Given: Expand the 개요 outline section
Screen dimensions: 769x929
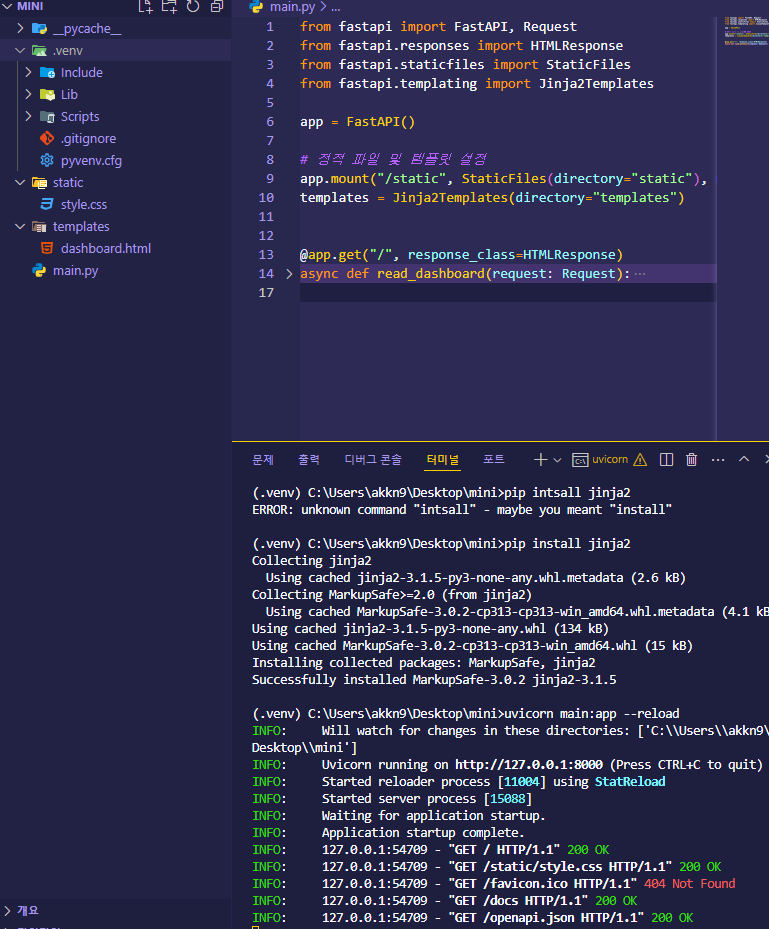Looking at the screenshot, I should 7,911.
